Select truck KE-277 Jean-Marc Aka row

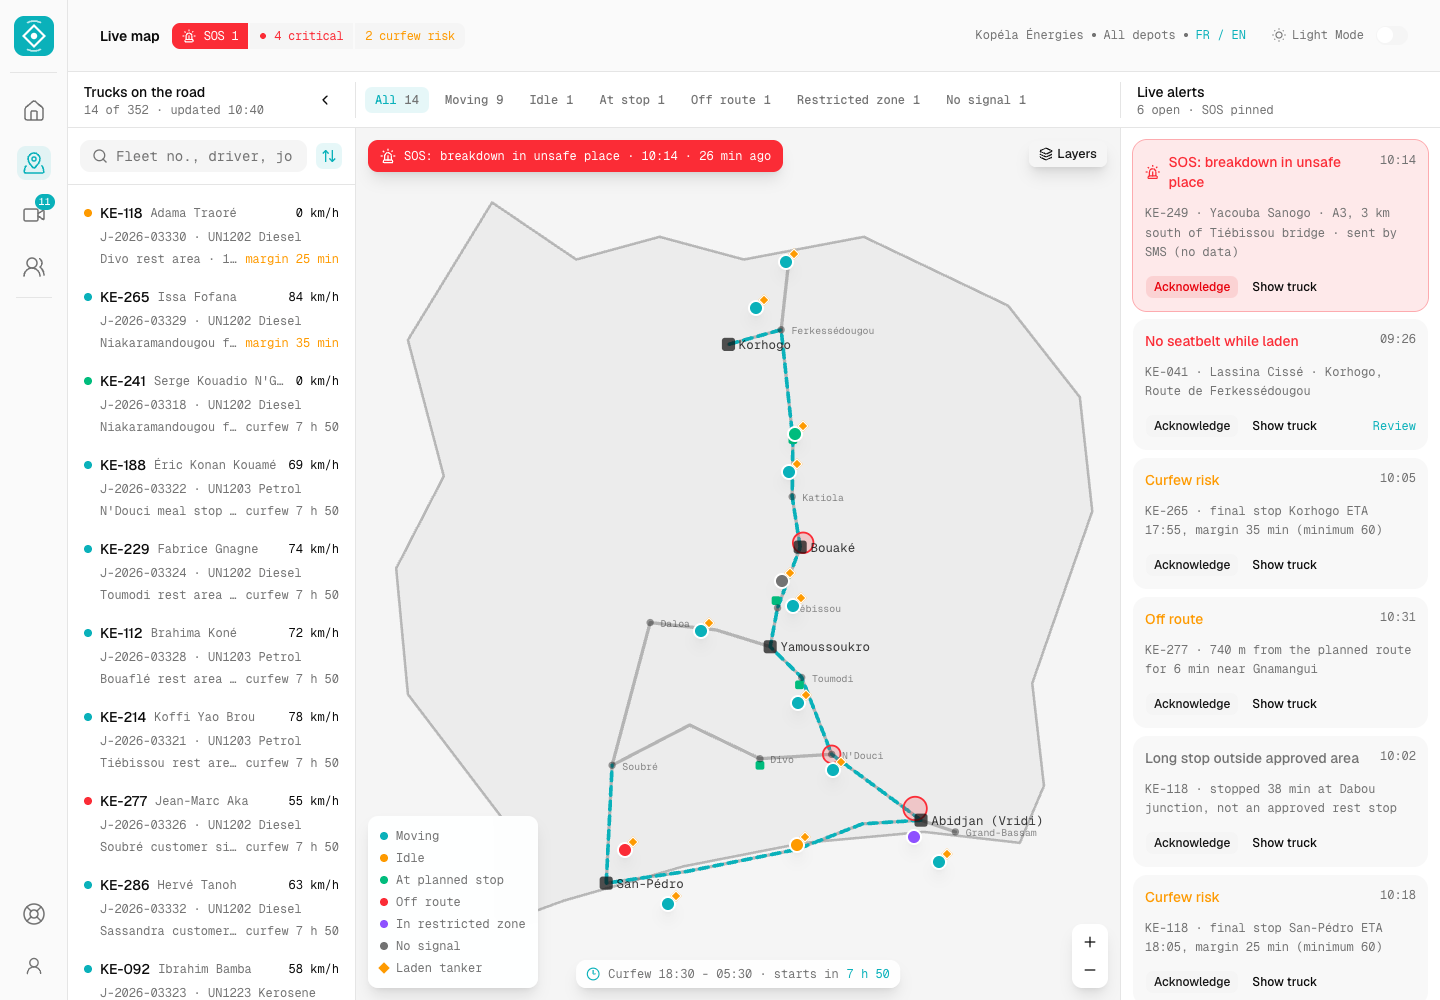212,824
